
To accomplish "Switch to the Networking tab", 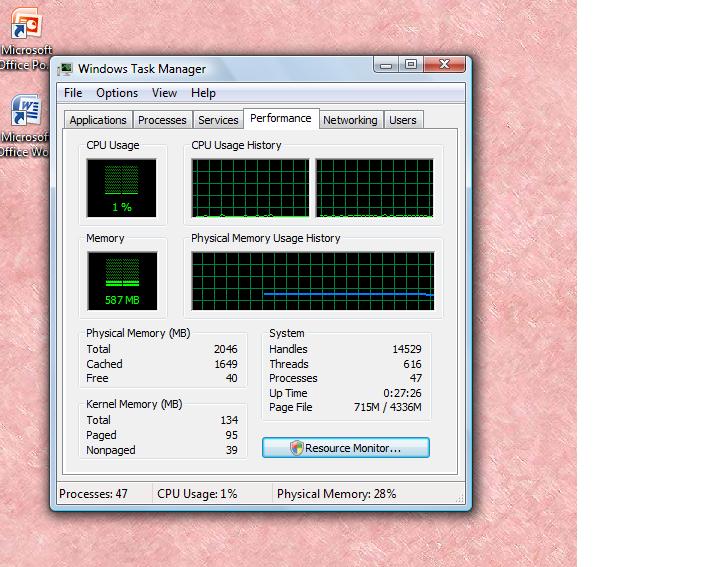I will 351,120.
